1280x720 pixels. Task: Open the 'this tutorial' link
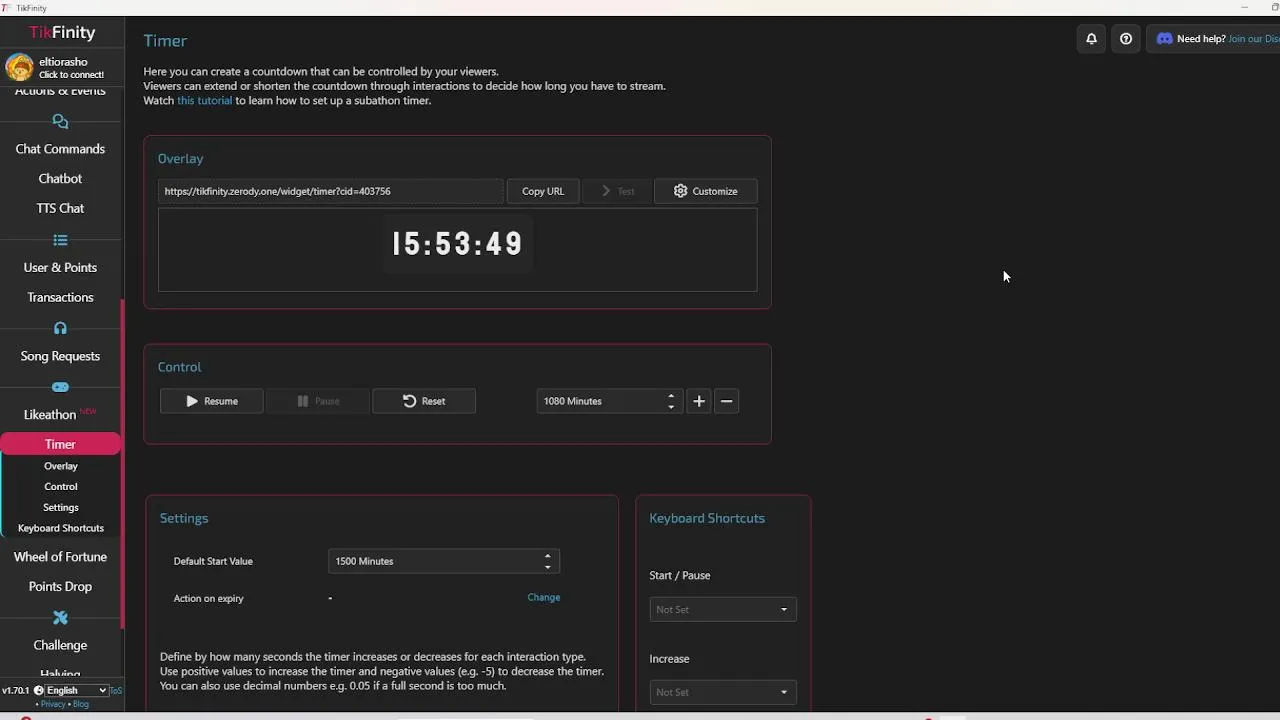204,100
